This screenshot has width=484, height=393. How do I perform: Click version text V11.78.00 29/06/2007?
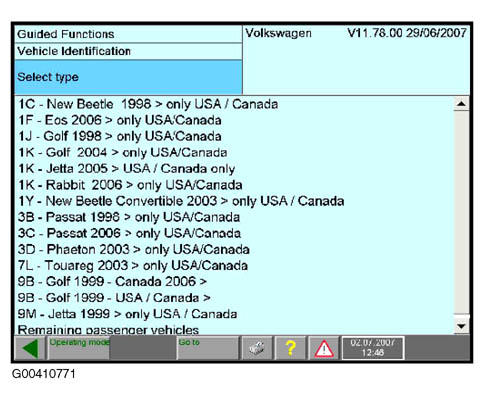(x=407, y=33)
